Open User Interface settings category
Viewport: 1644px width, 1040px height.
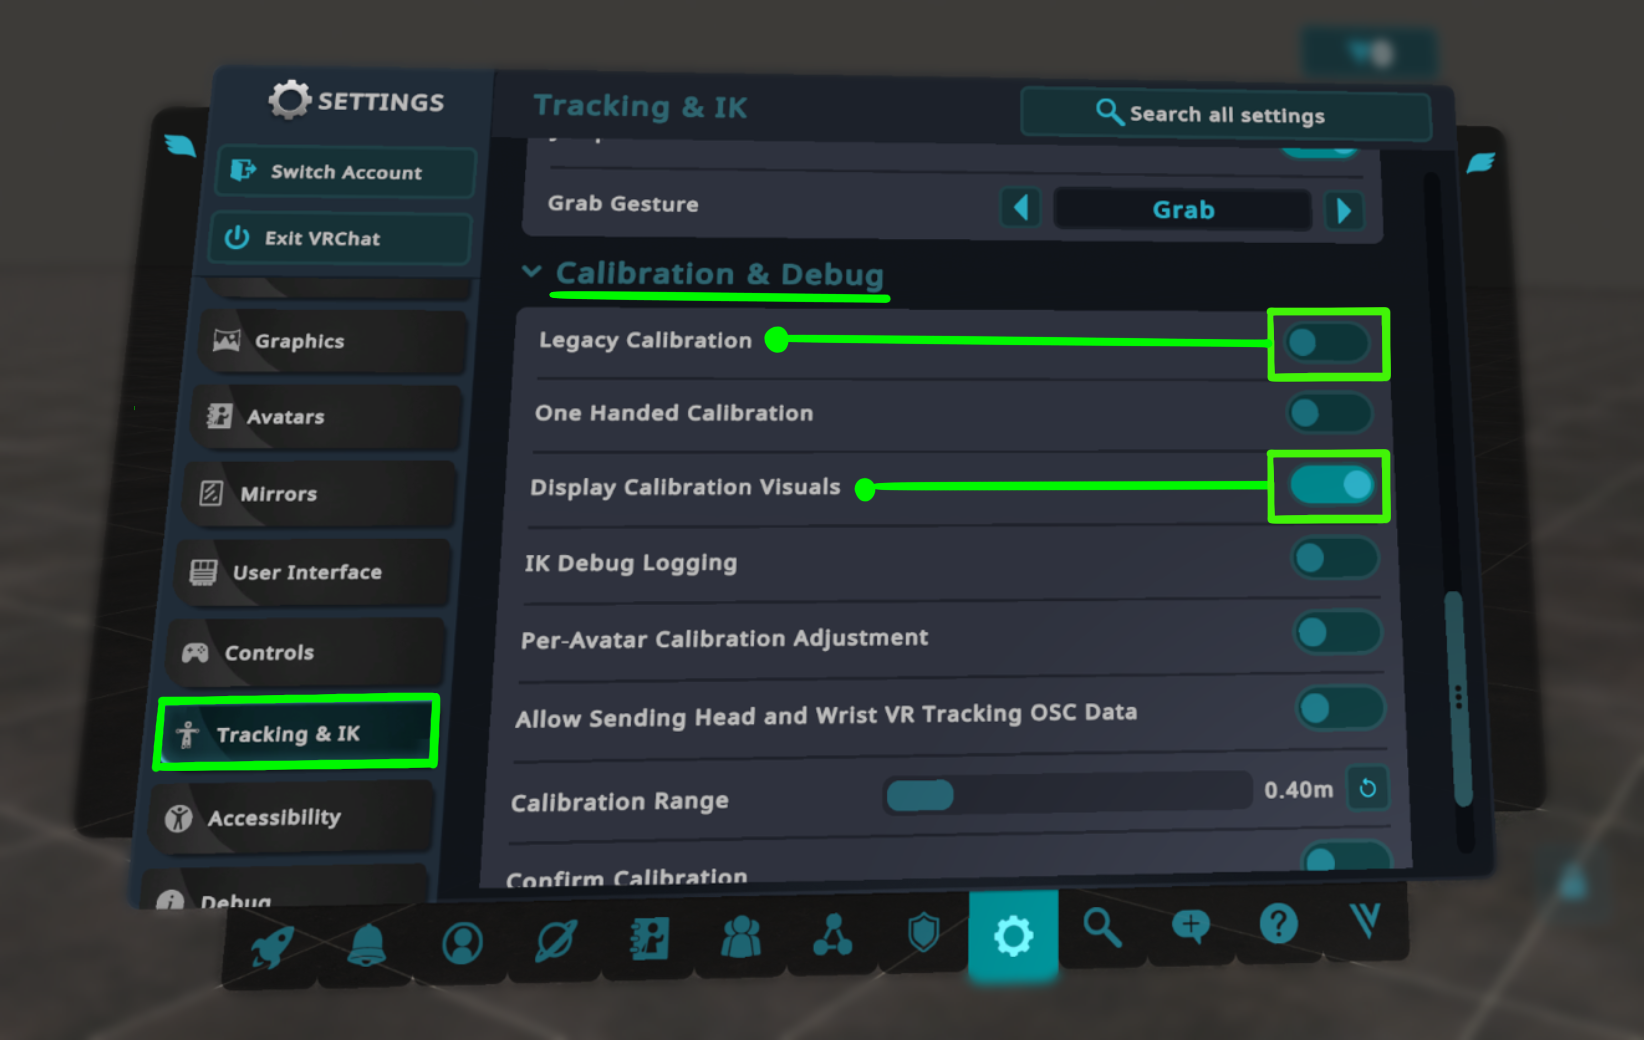311,572
